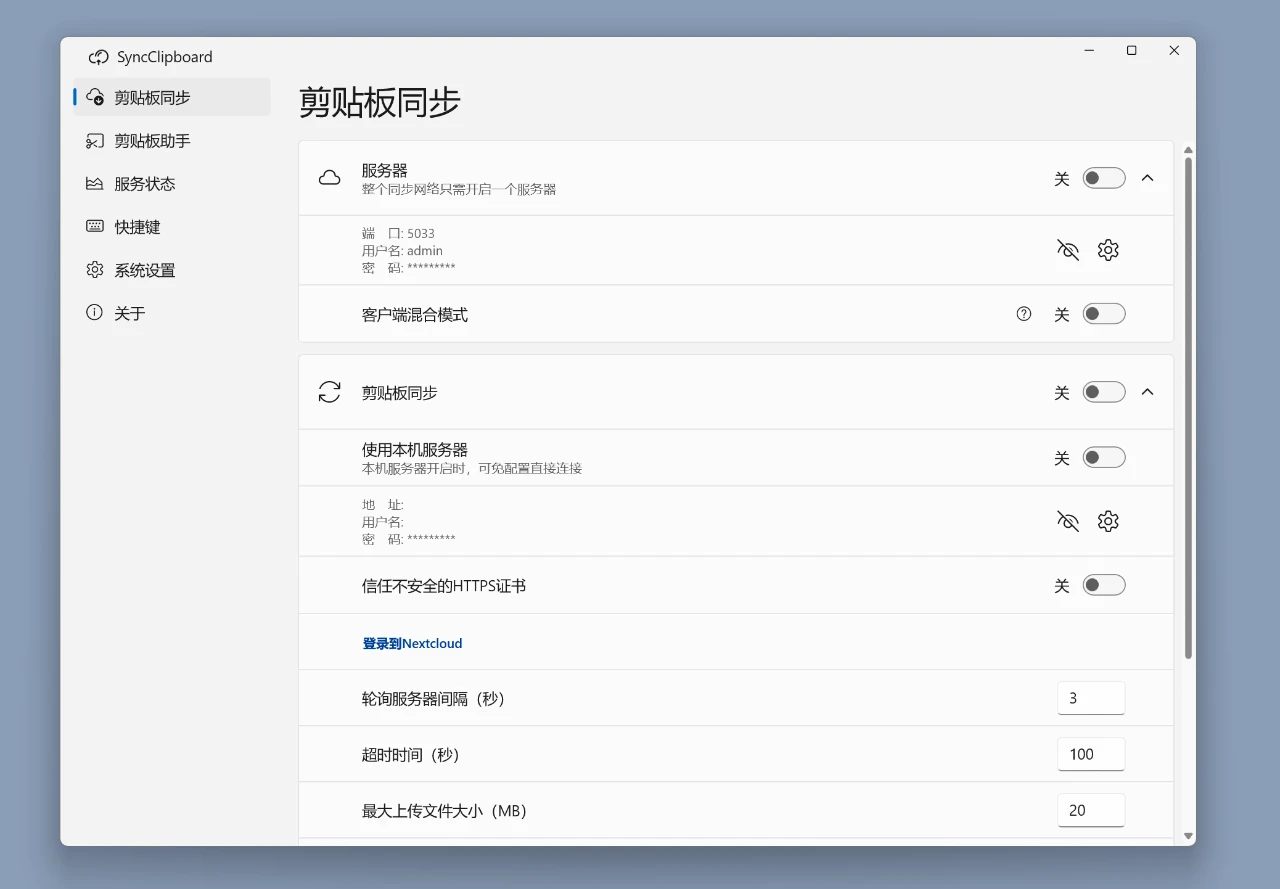
Task: Click the 超时时间 input showing 100
Action: [1091, 754]
